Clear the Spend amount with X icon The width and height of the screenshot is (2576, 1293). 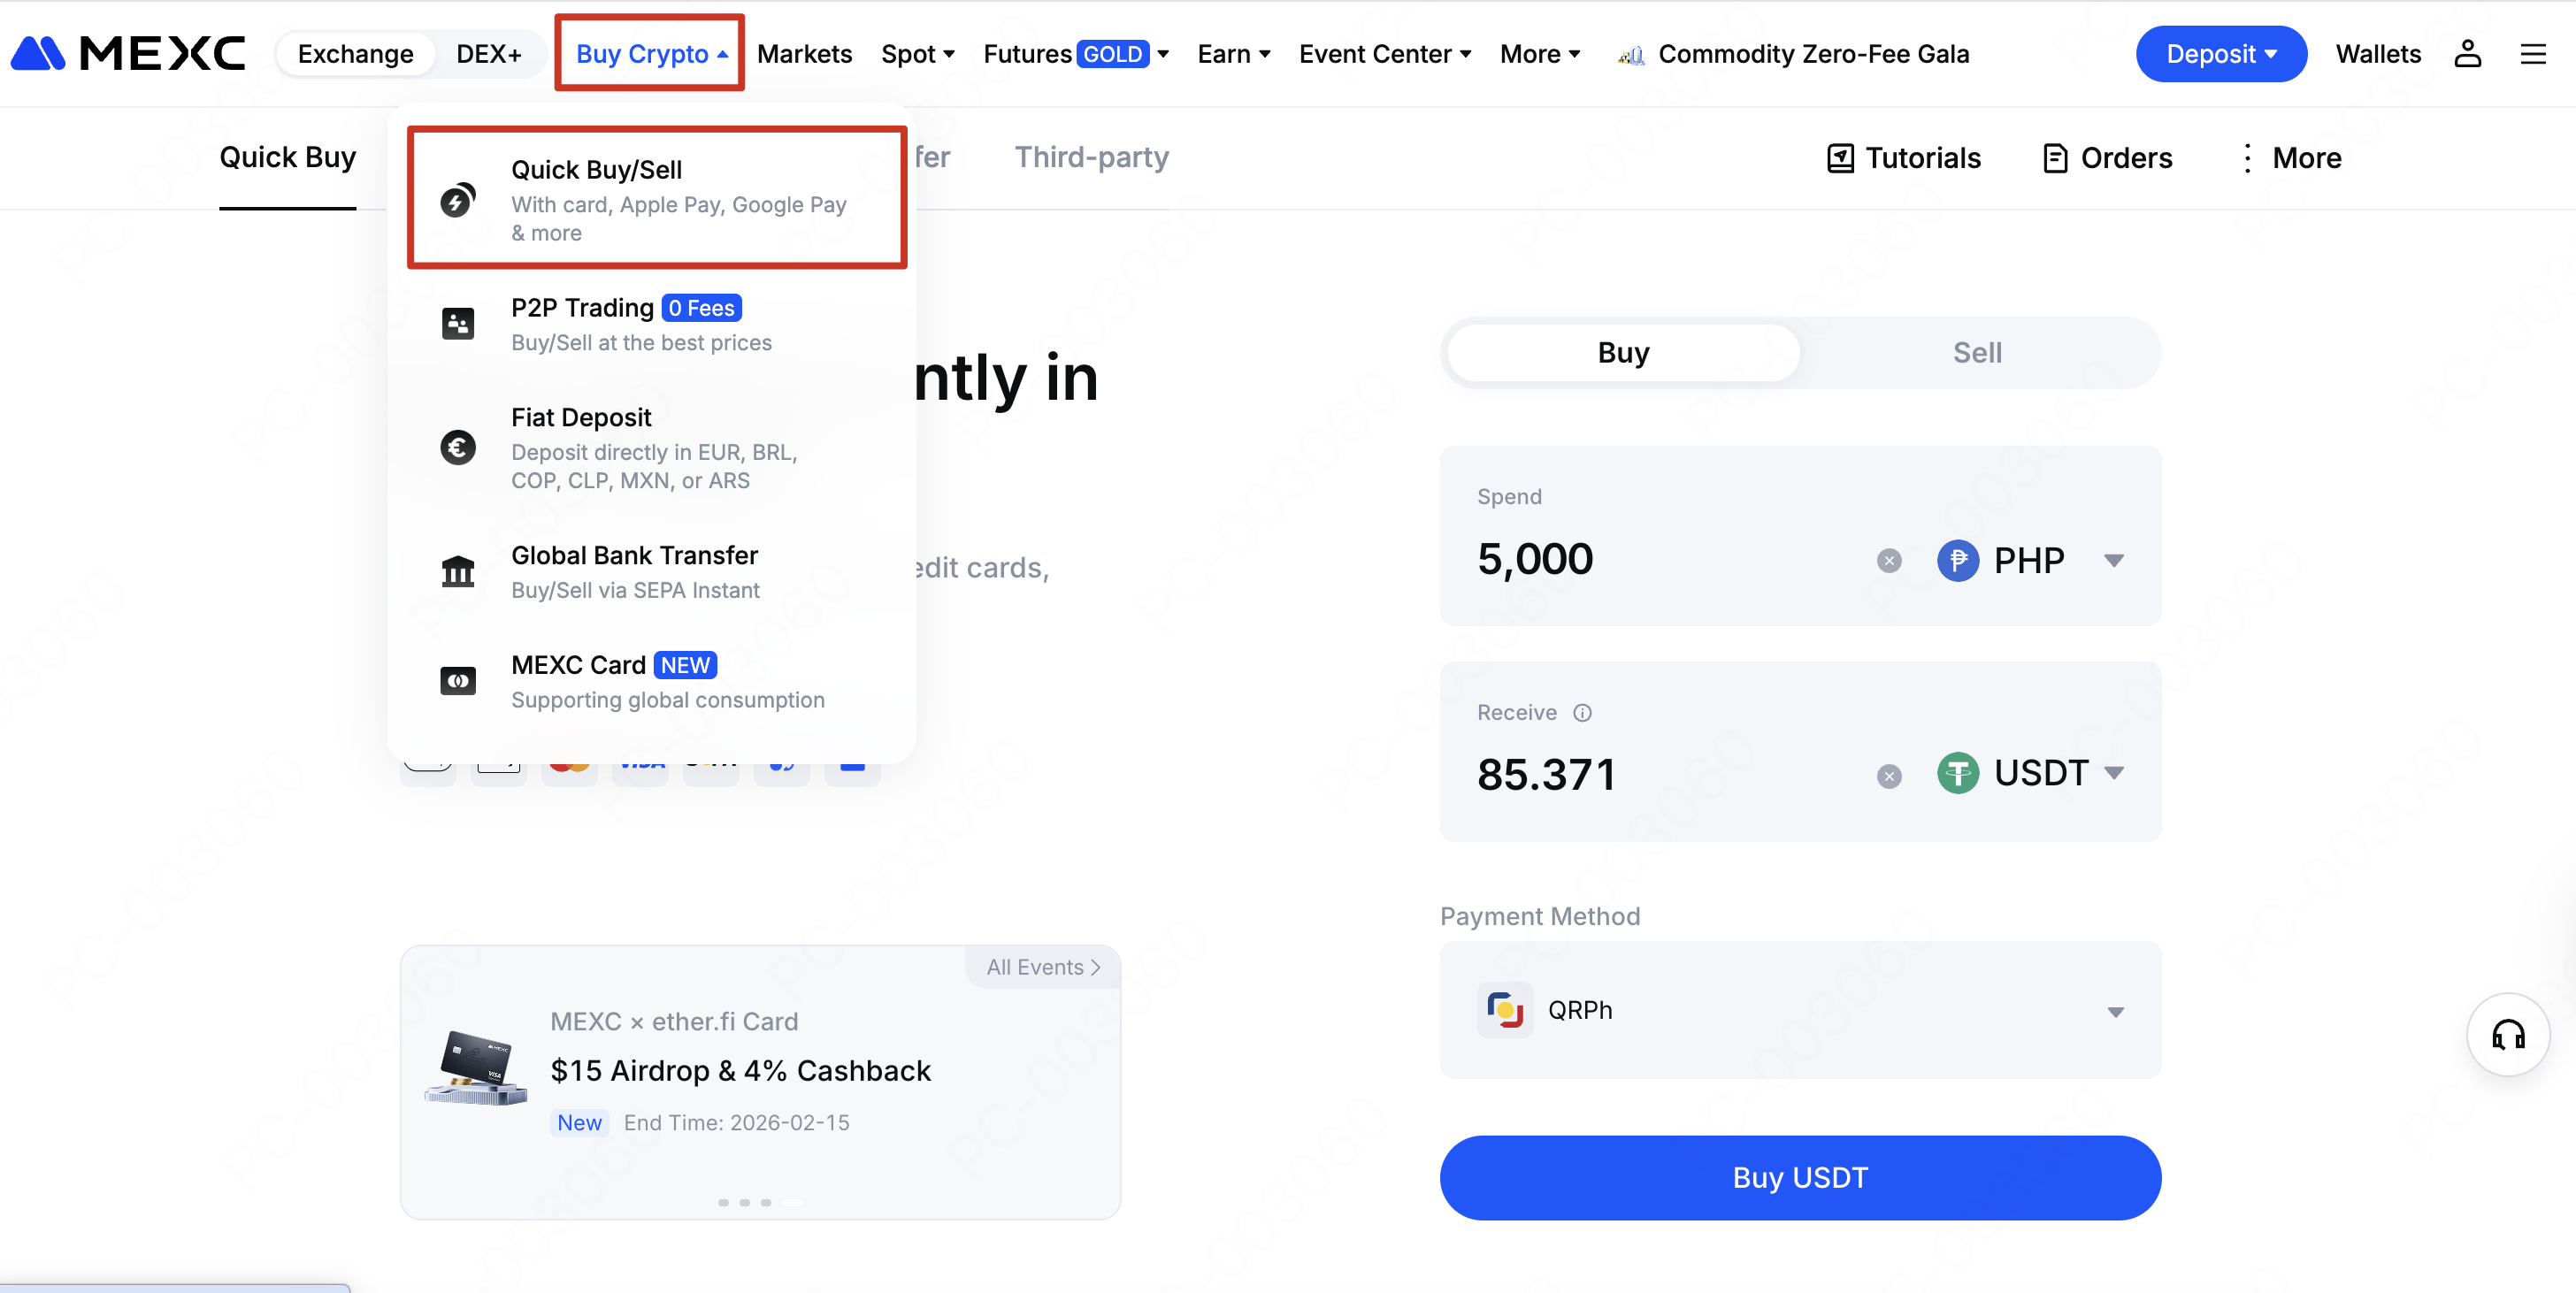1888,560
